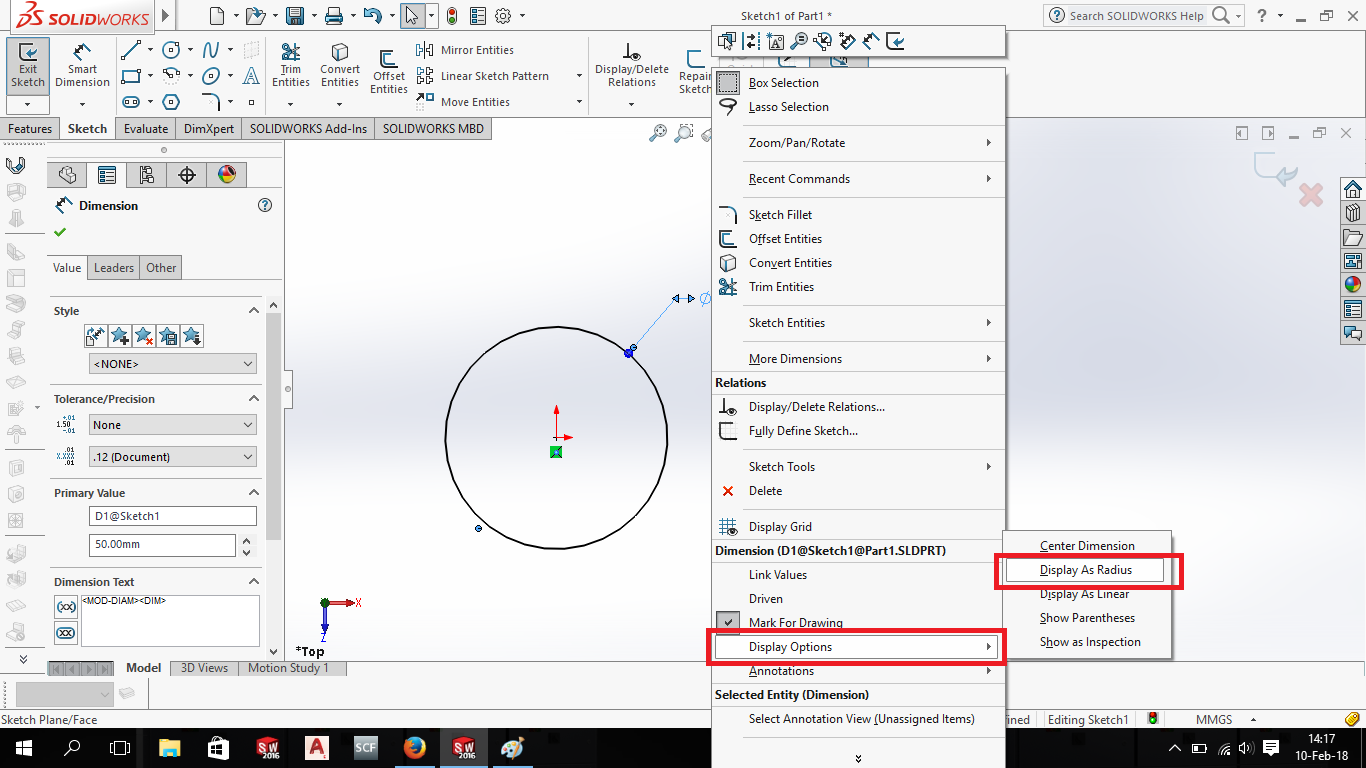Viewport: 1366px width, 768px height.
Task: Activate the Smart Dimension tool
Action: pos(82,66)
